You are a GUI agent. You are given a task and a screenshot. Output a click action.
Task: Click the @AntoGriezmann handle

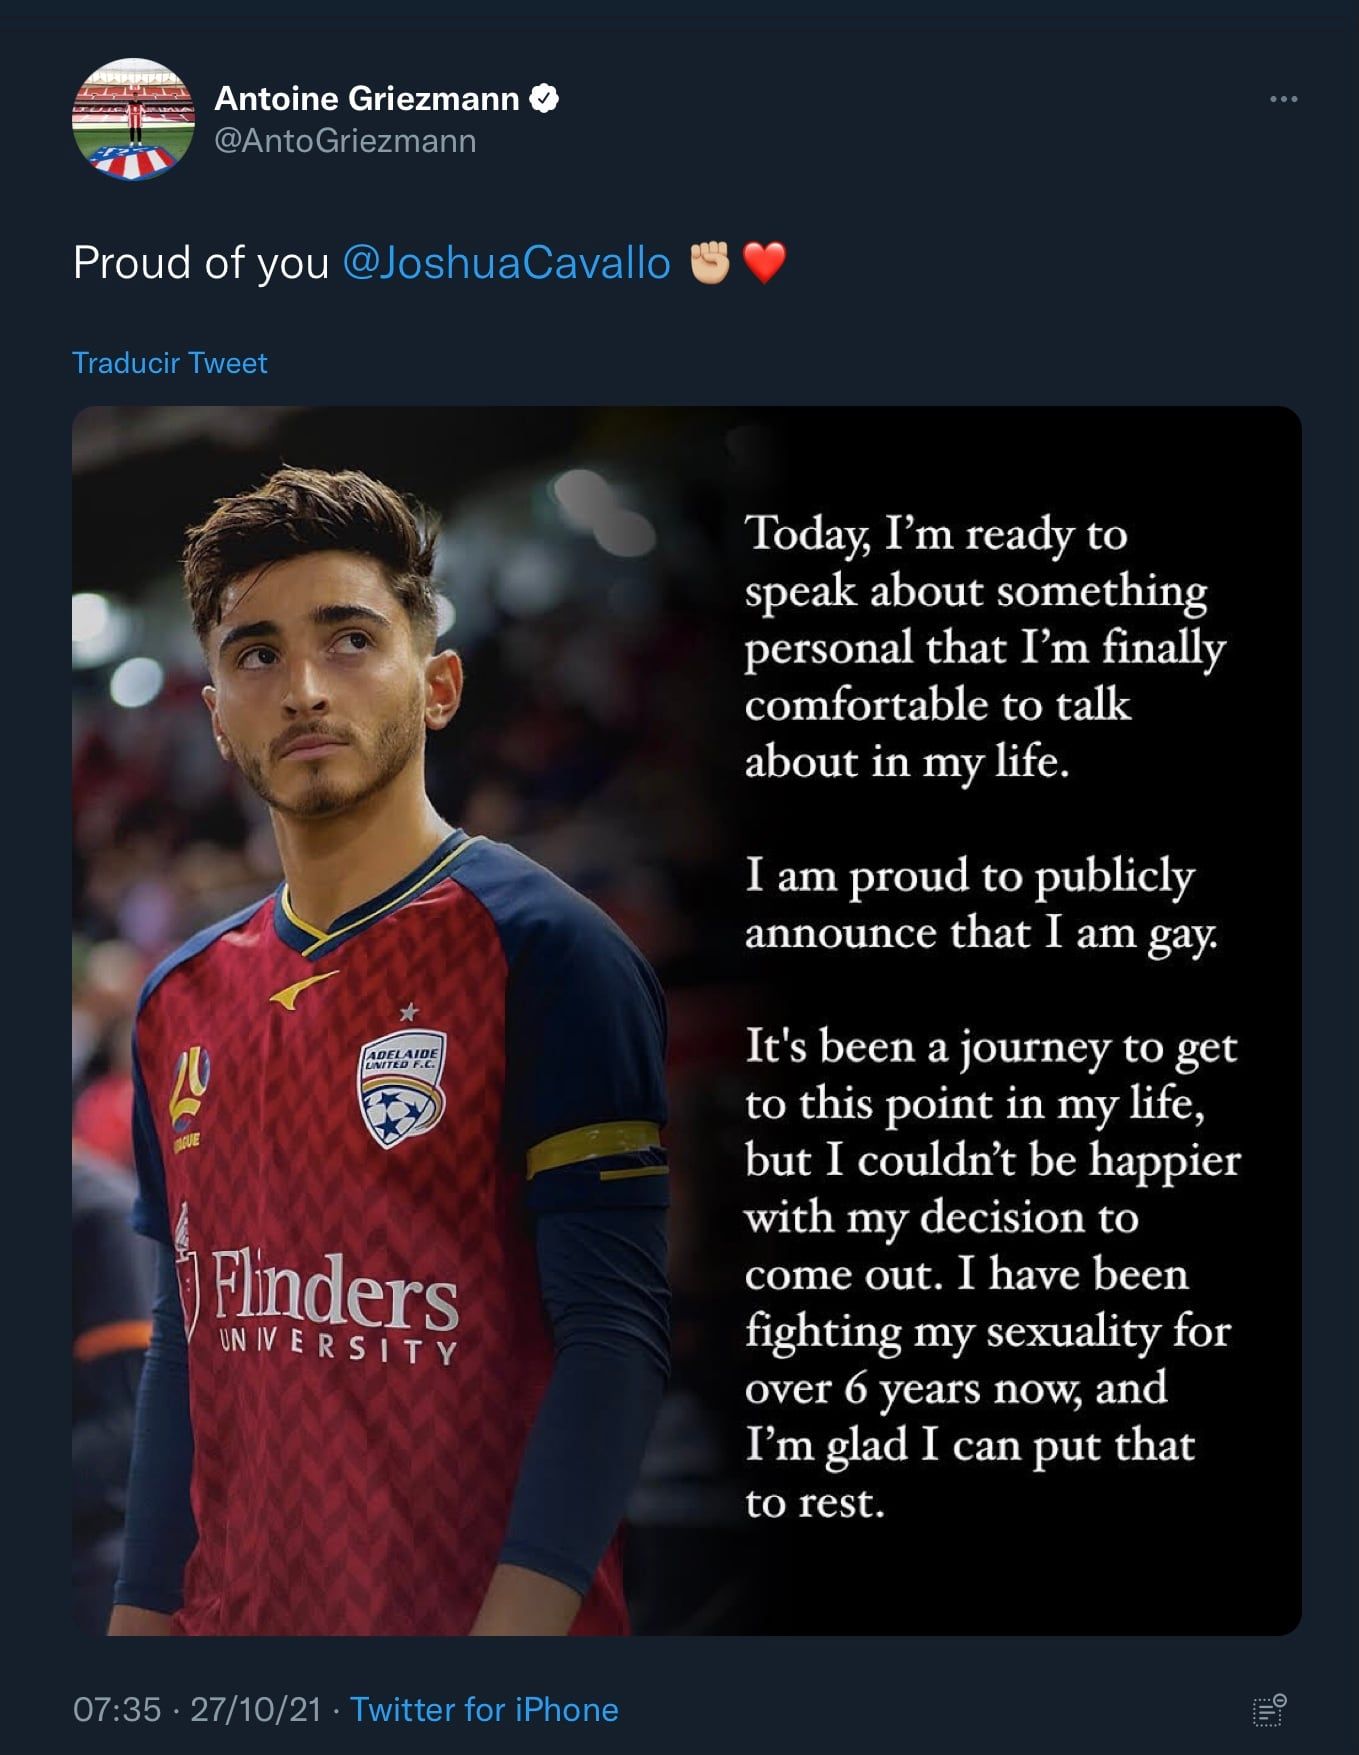(x=345, y=141)
